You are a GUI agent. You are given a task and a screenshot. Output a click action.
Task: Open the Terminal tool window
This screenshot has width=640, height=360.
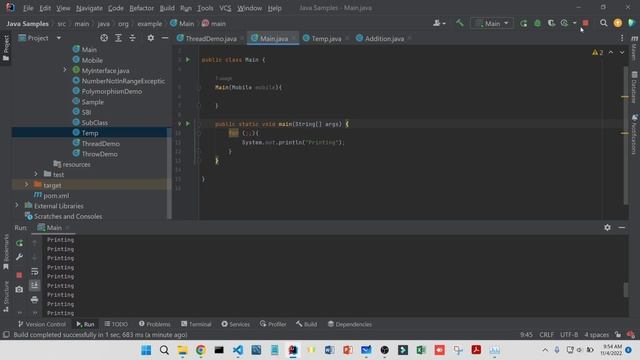[x=196, y=324]
